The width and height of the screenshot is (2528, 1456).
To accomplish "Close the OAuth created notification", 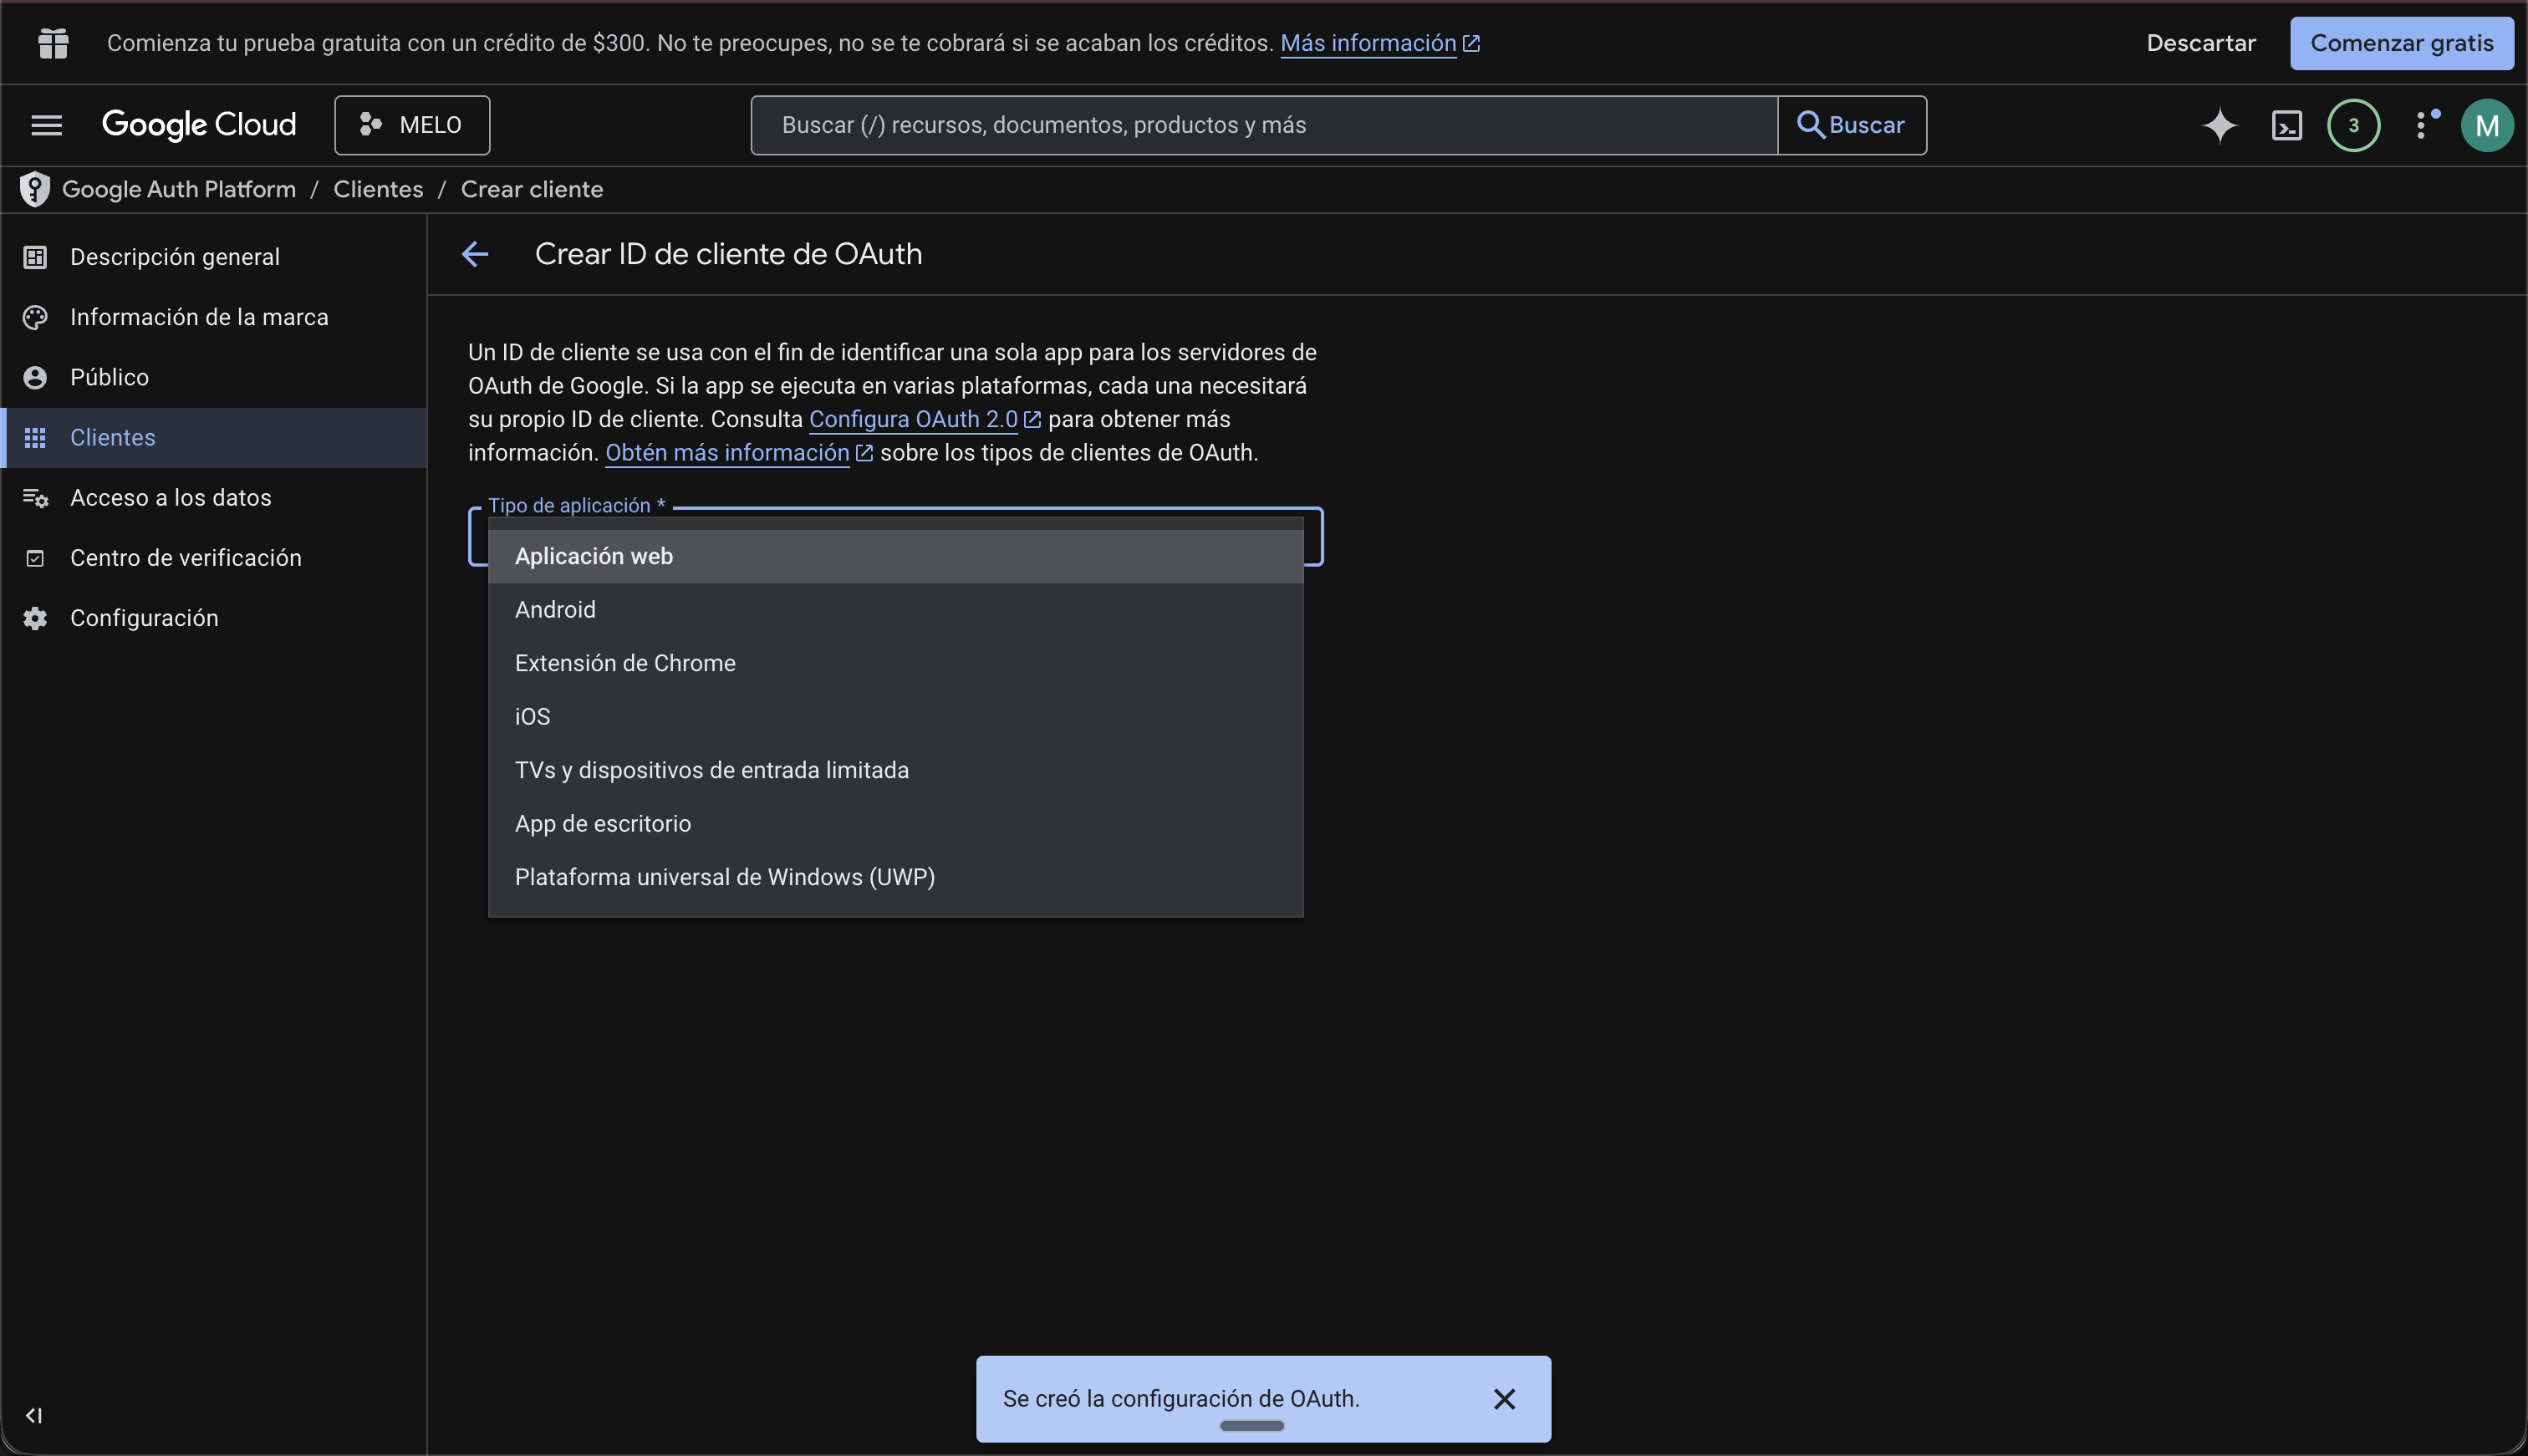I will coord(1504,1398).
